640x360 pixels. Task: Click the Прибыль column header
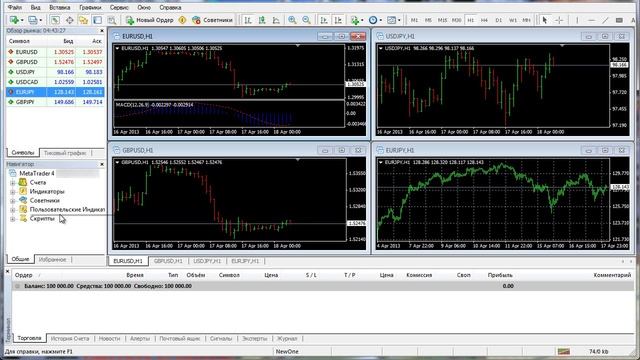click(x=500, y=275)
